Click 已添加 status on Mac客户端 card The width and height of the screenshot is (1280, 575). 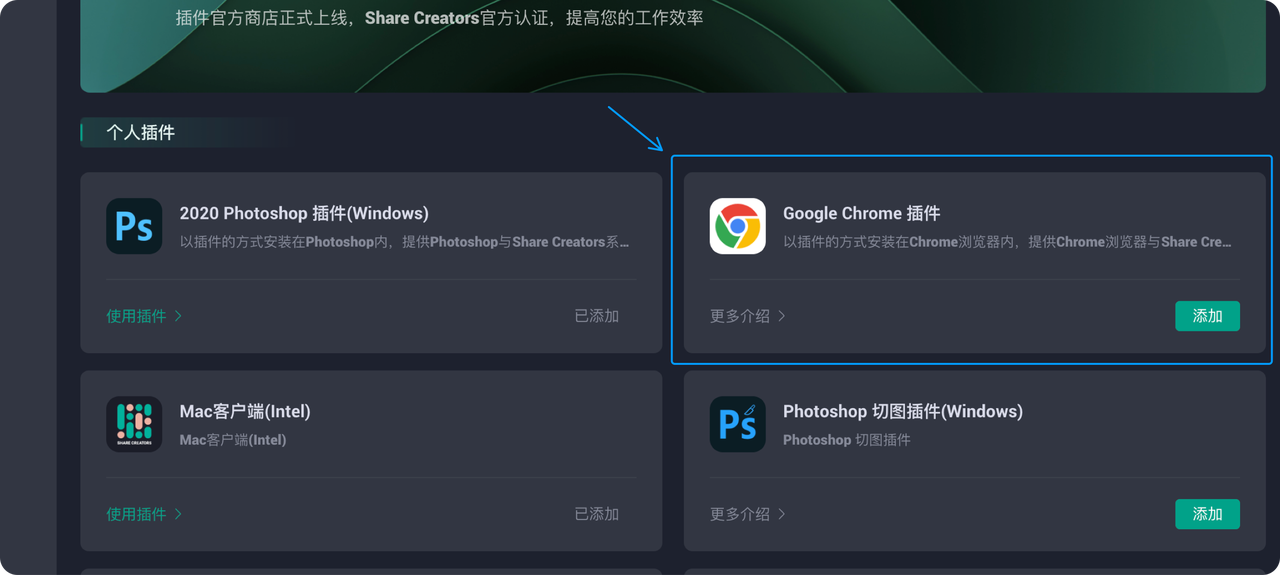(597, 514)
